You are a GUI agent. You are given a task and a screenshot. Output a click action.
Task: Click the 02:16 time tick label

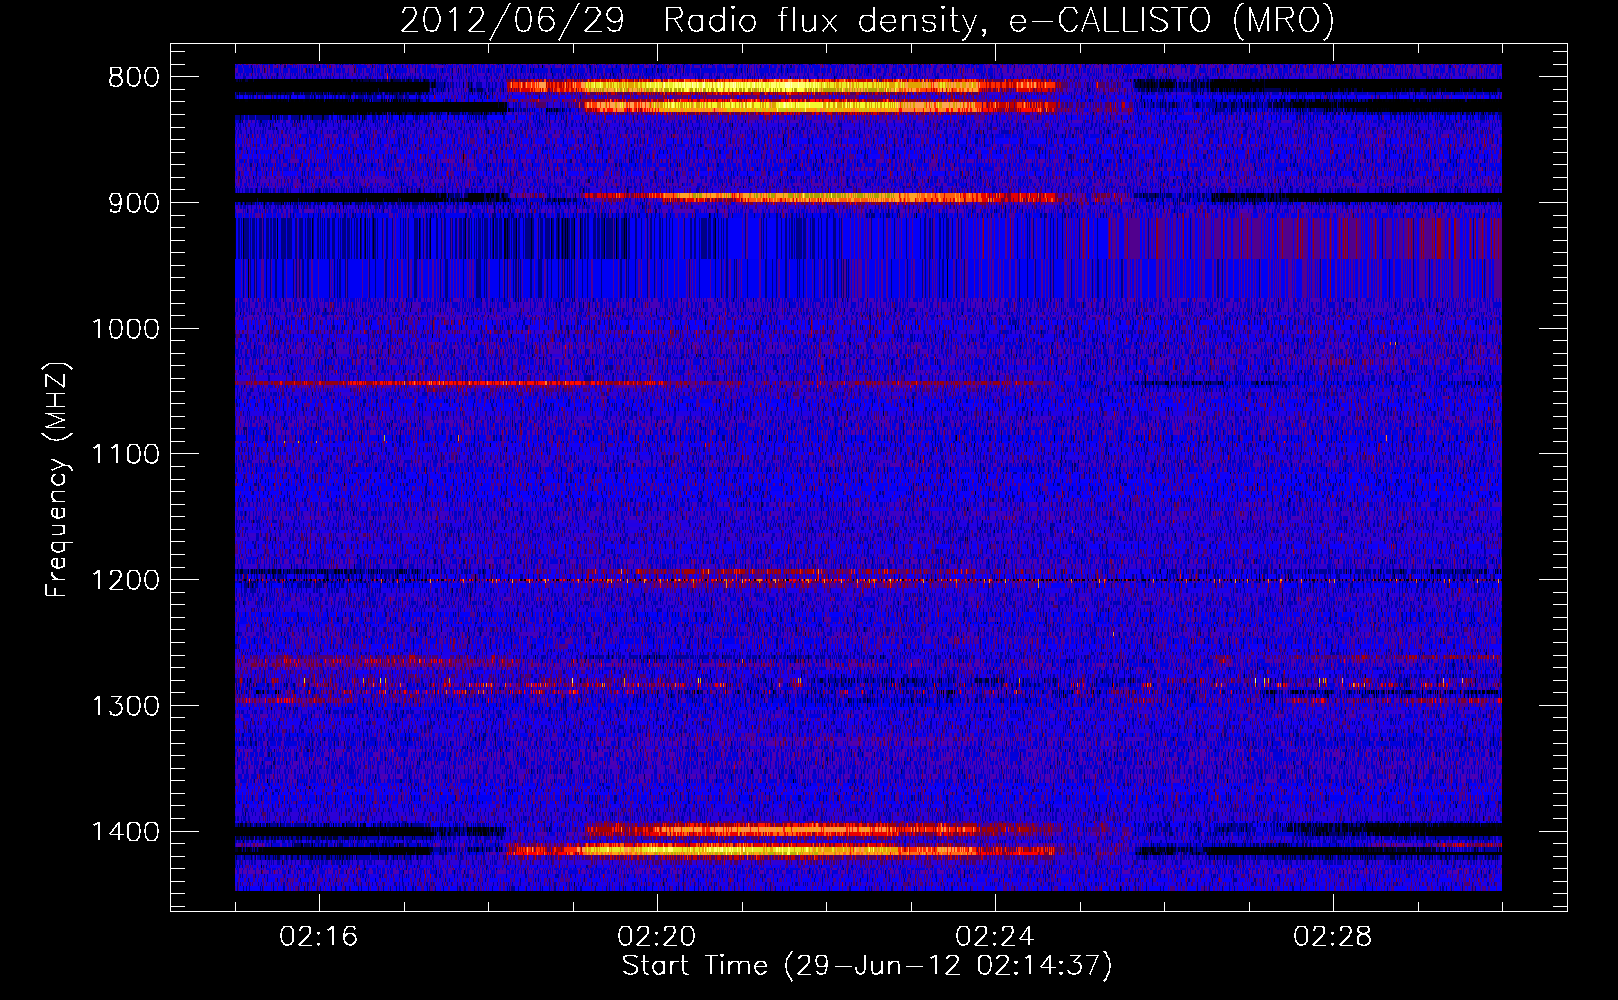point(319,937)
